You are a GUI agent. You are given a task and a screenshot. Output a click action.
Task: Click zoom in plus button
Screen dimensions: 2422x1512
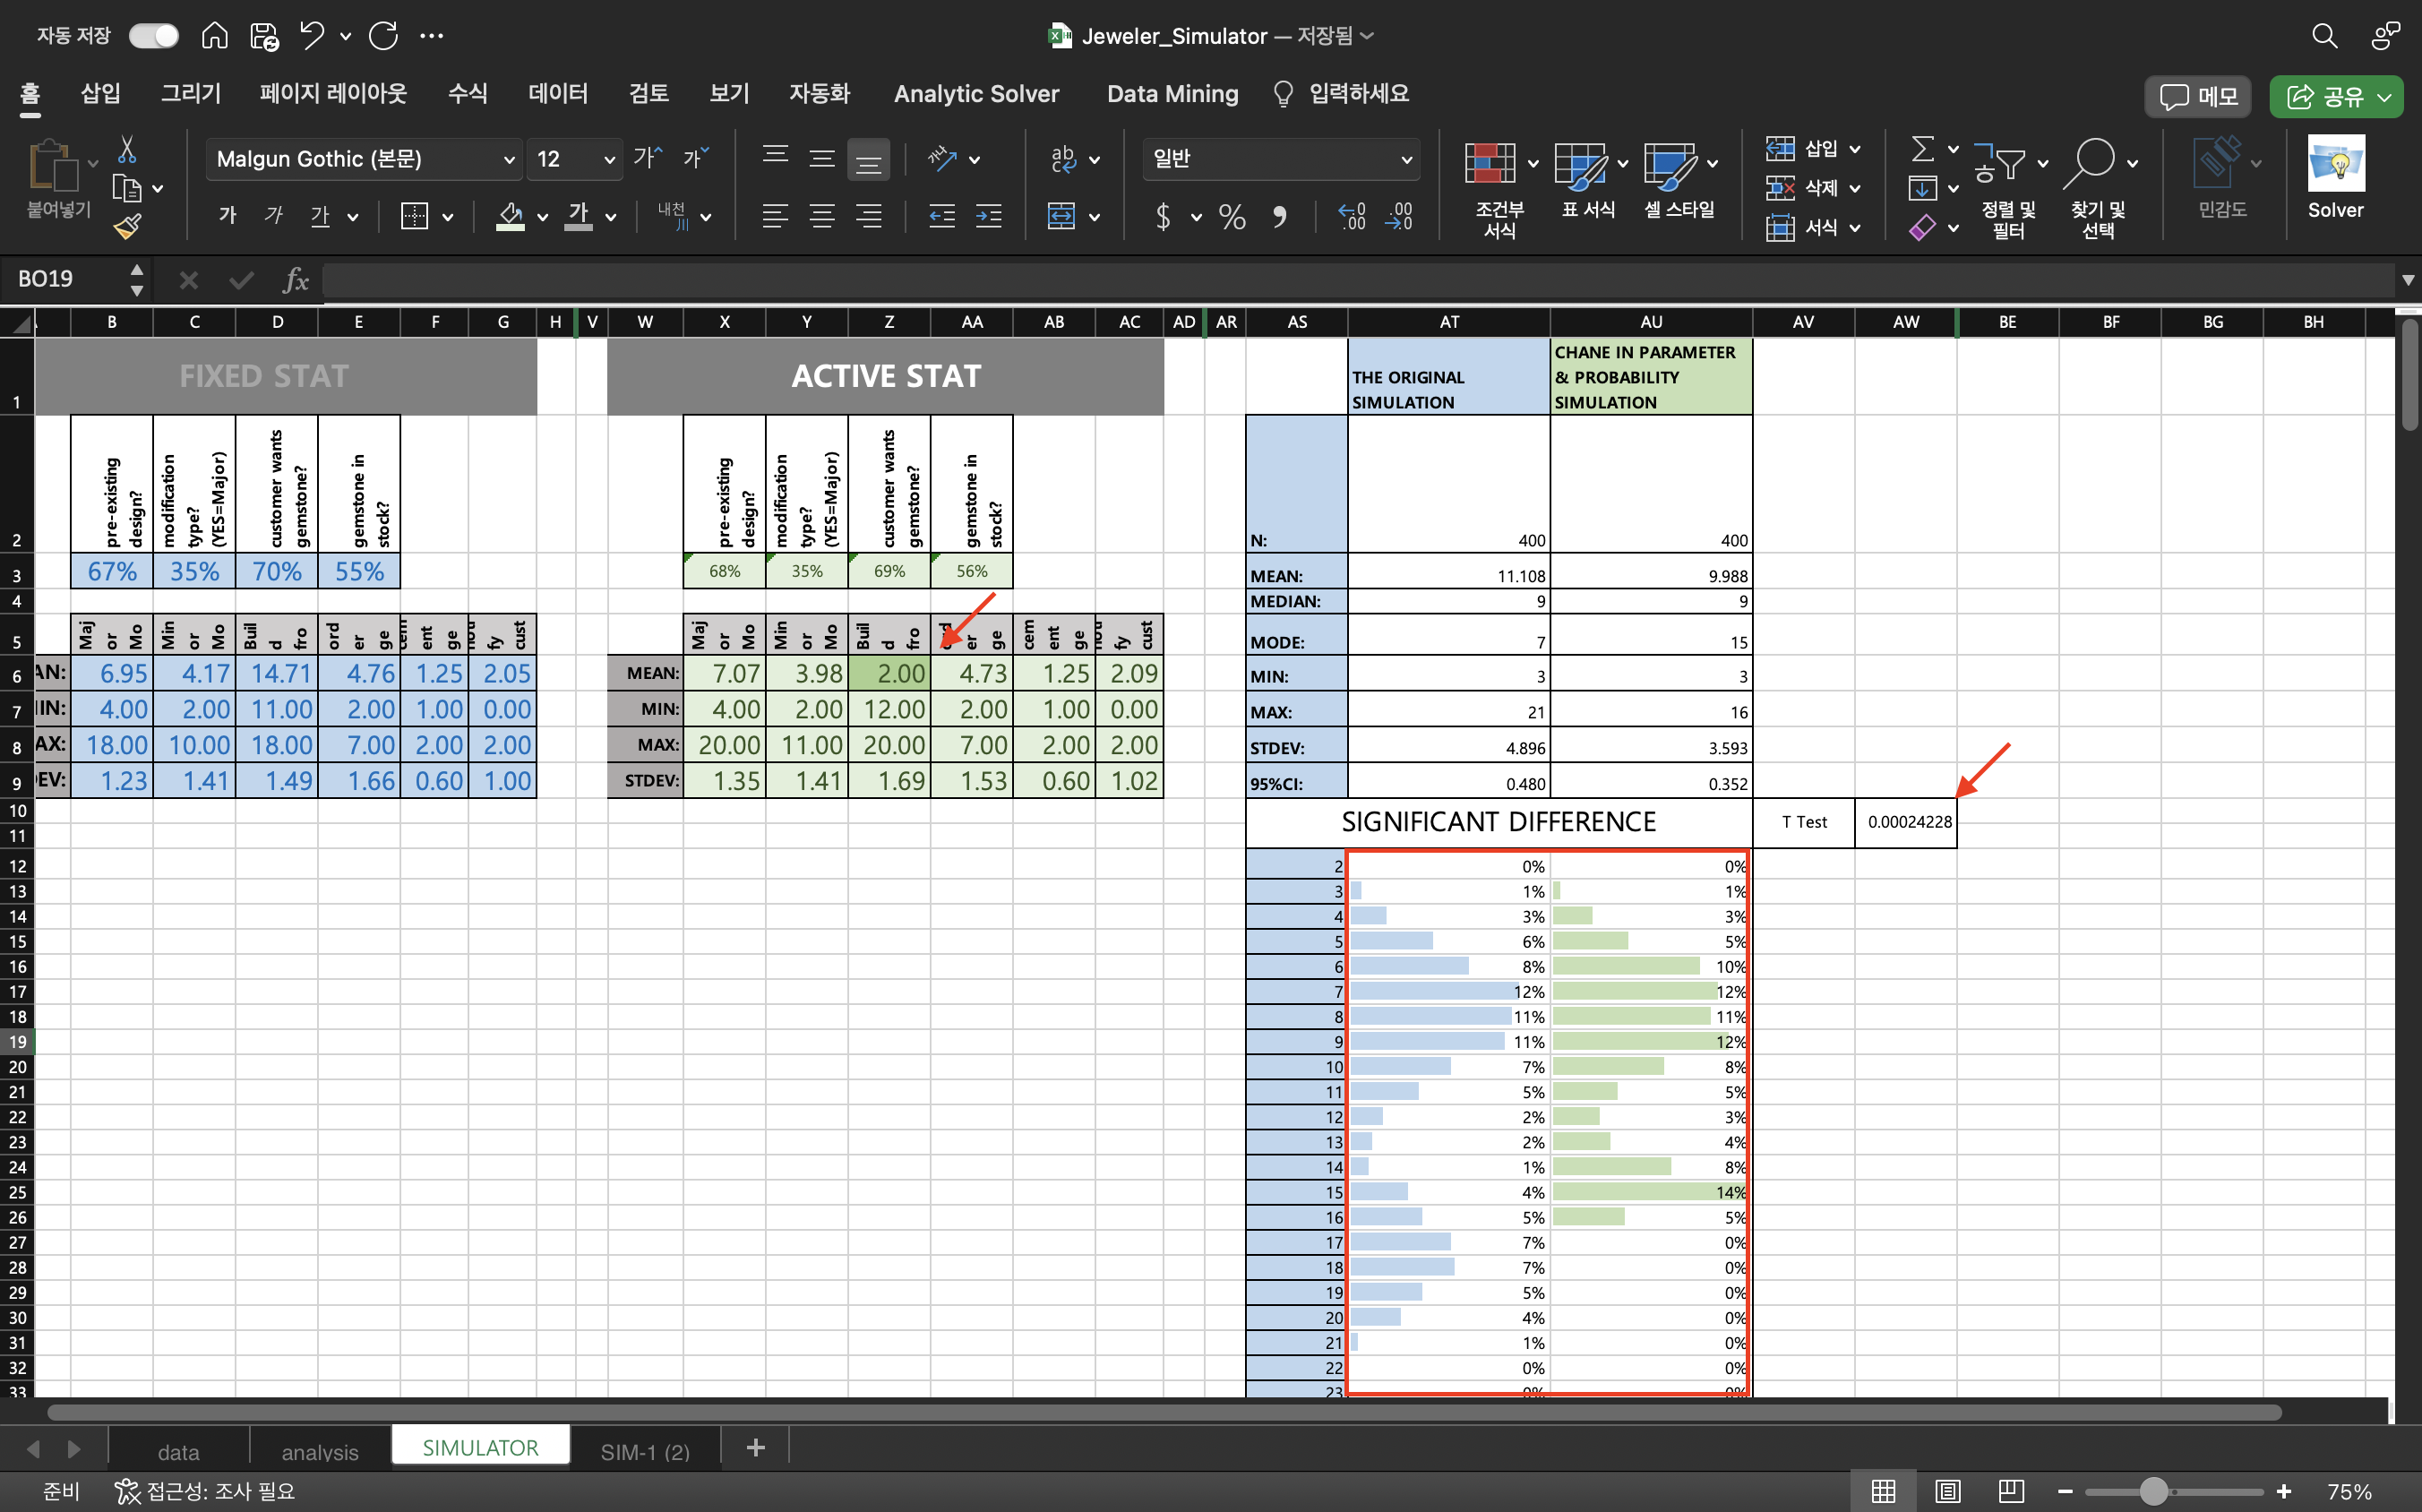point(2284,1491)
